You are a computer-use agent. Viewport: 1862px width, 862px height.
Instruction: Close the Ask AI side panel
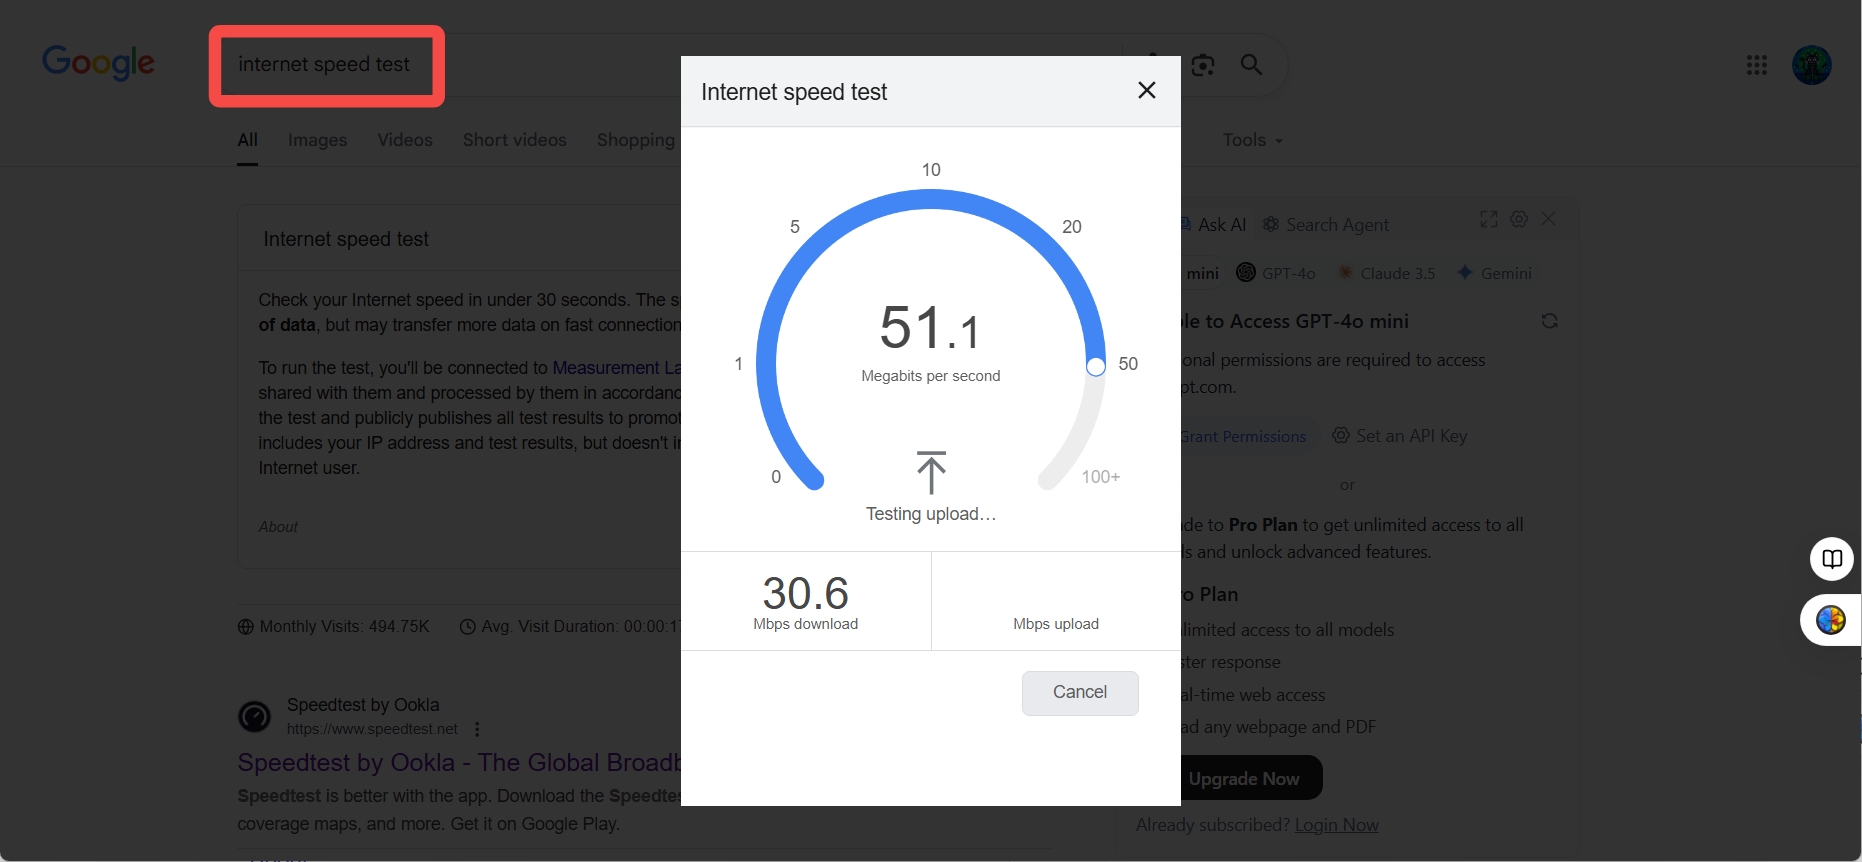(1548, 219)
